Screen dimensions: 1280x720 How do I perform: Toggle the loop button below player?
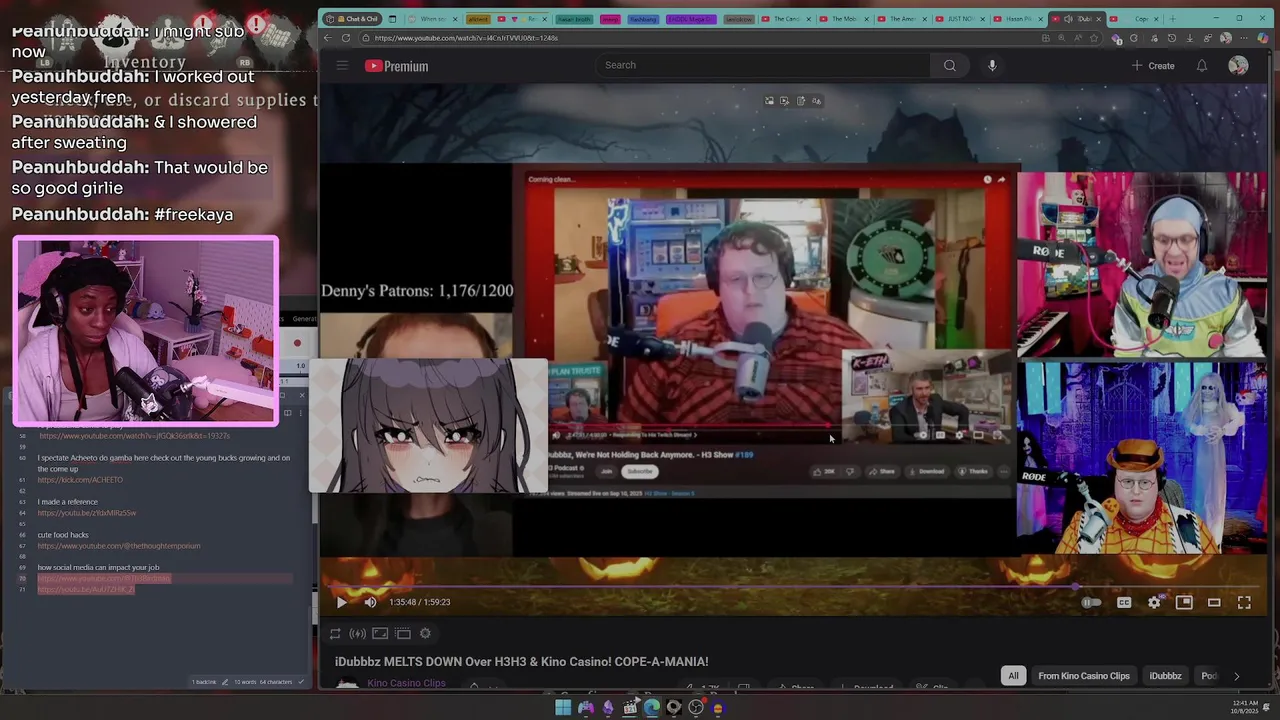tap(335, 633)
